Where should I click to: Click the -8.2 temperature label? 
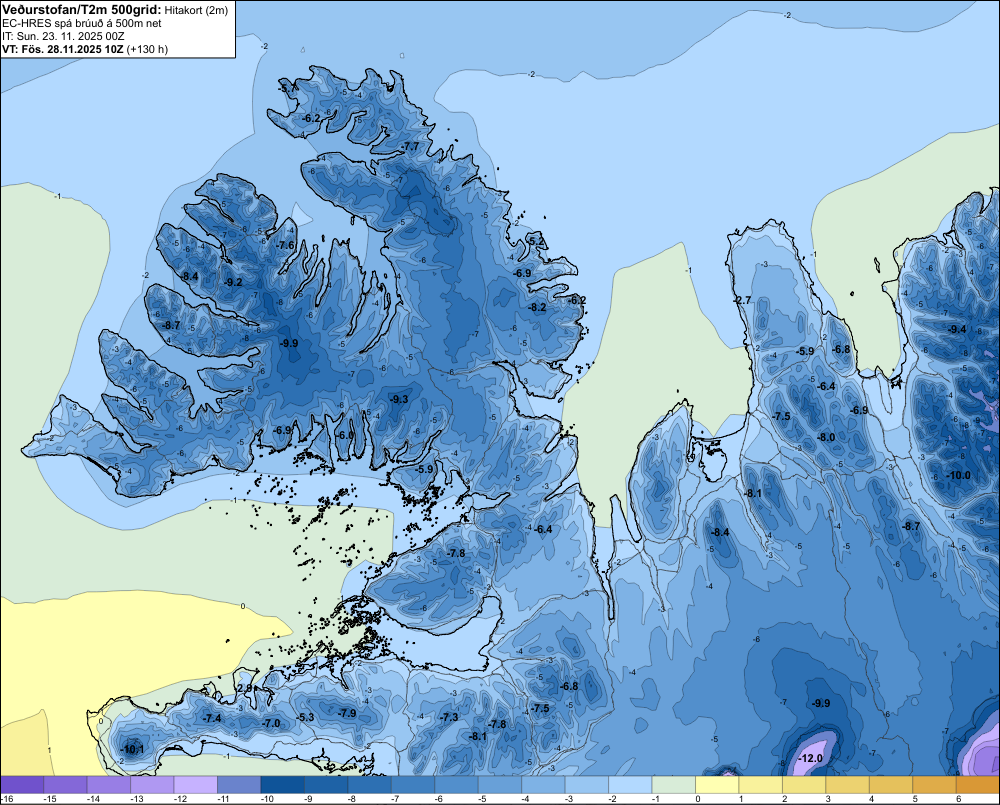538,307
